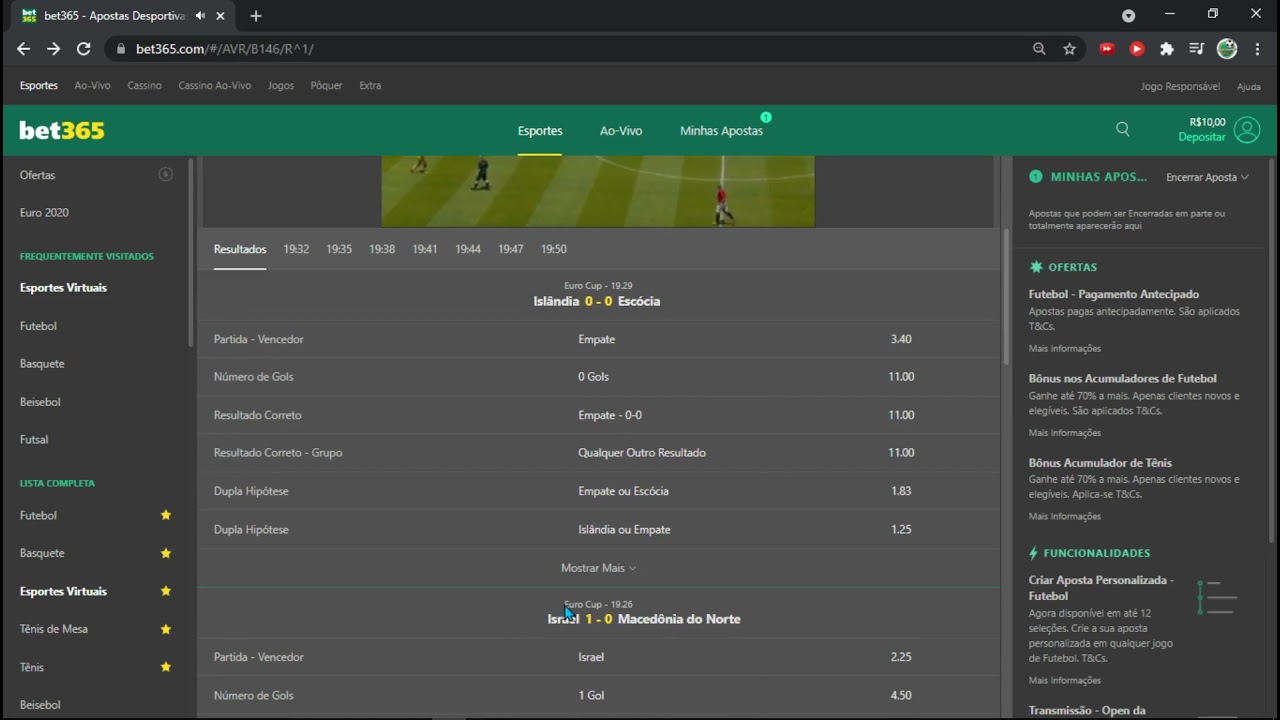
Task: Click the left sidebar scrollbar
Action: coord(190,252)
